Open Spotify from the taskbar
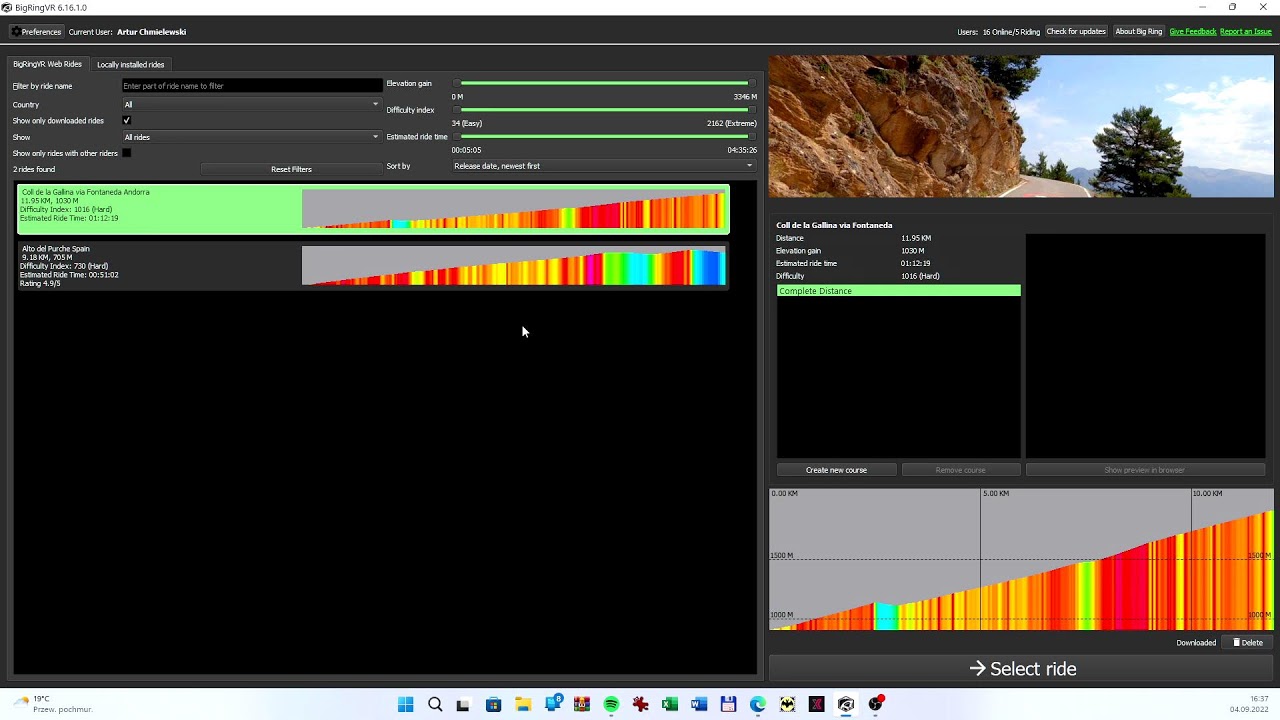 (611, 705)
